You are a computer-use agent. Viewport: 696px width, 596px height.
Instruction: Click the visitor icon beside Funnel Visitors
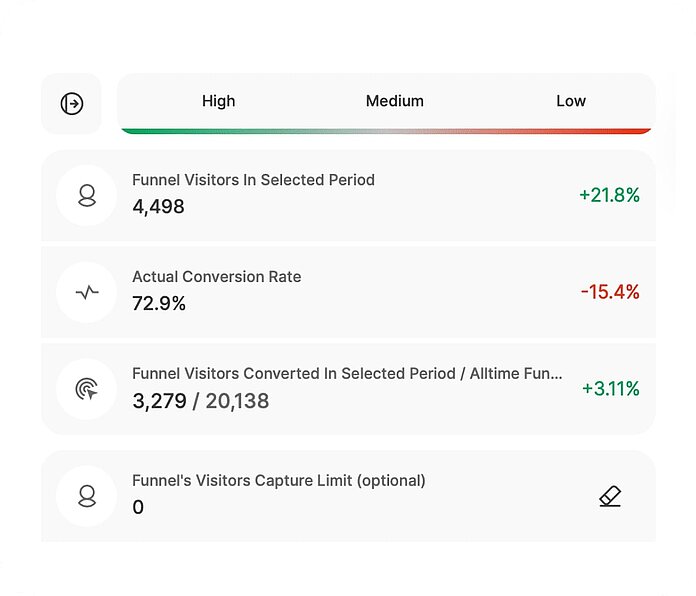click(x=87, y=195)
